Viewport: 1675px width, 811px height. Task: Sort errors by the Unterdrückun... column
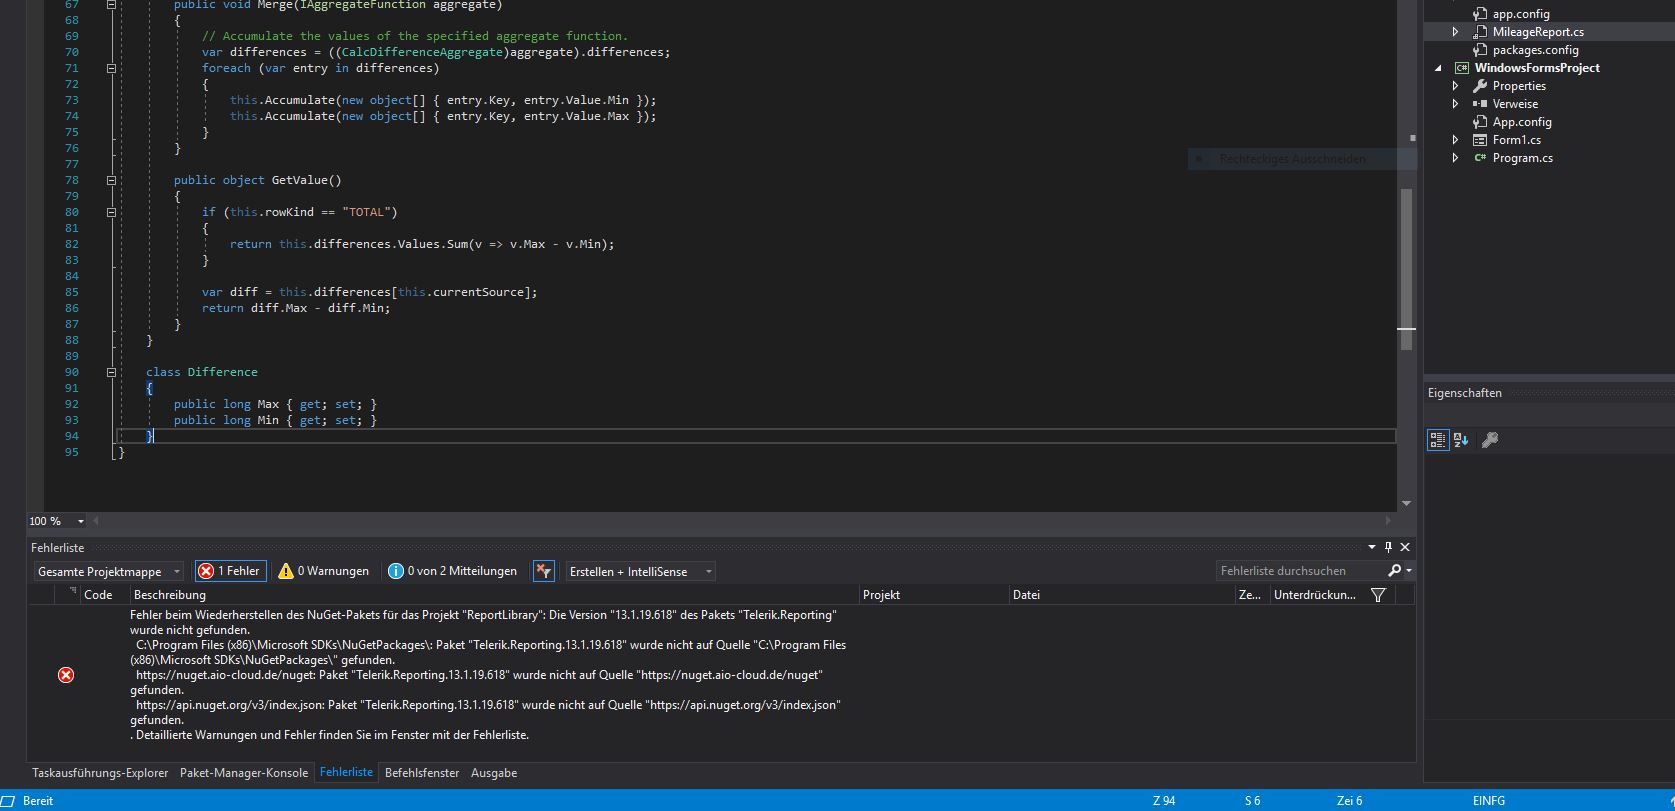(1315, 595)
